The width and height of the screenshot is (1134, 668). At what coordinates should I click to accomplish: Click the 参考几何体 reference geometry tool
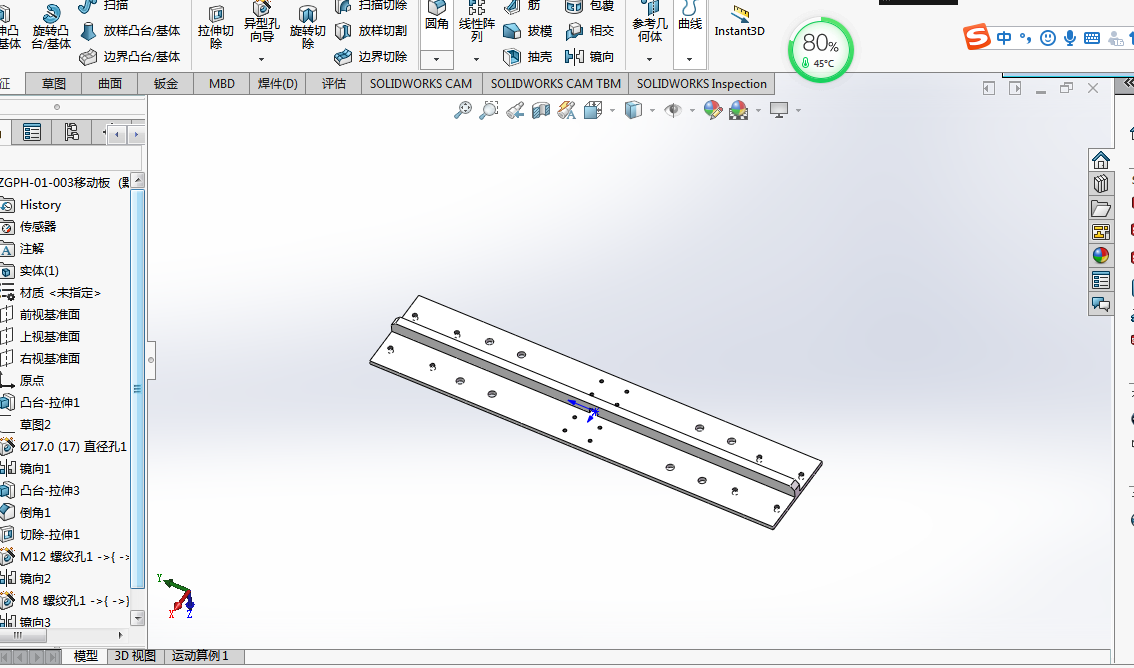[x=649, y=22]
